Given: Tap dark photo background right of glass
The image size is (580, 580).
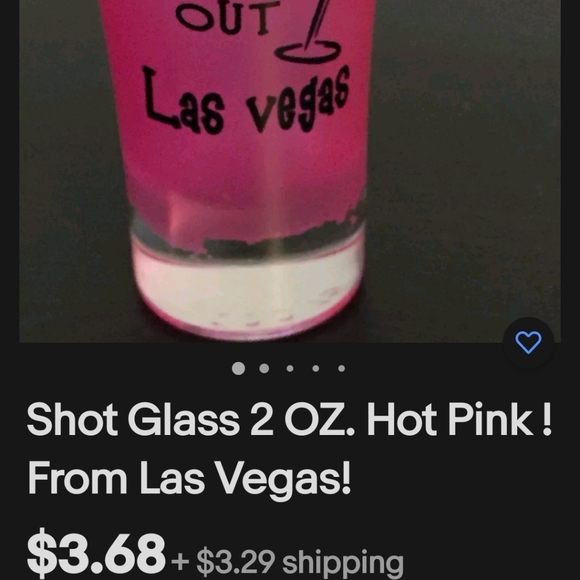Looking at the screenshot, I should [x=466, y=166].
